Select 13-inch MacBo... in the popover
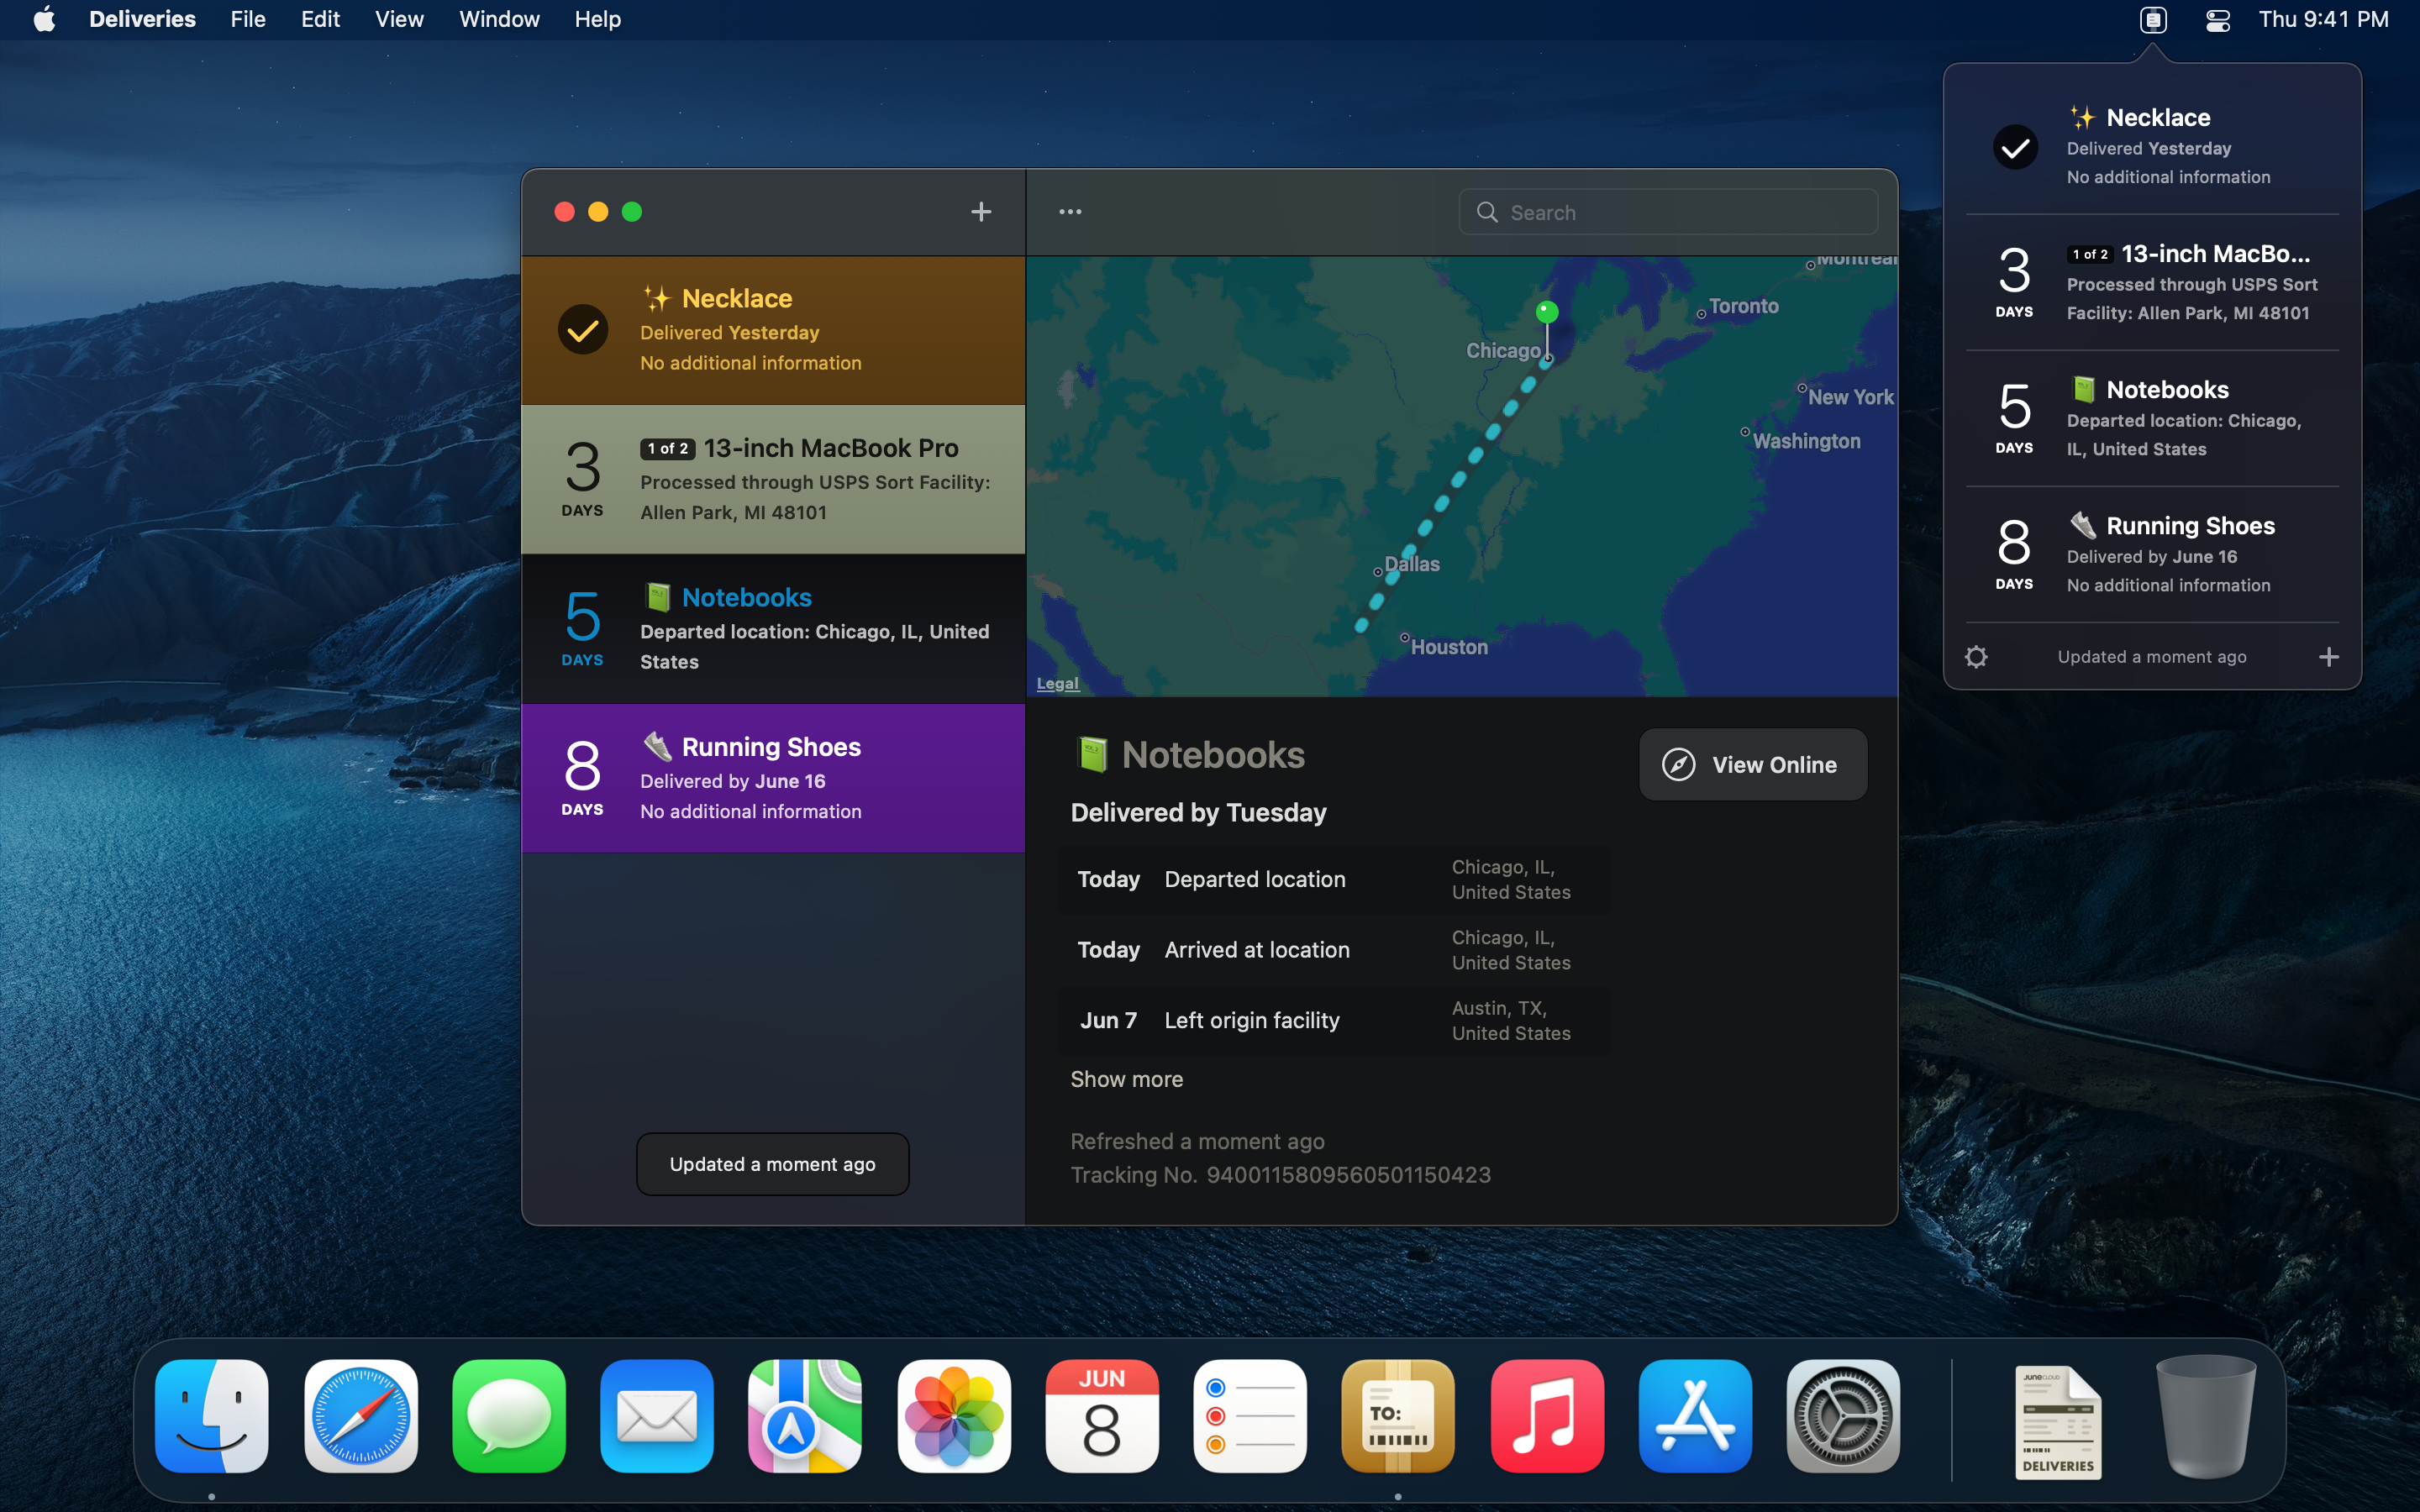 (2152, 282)
